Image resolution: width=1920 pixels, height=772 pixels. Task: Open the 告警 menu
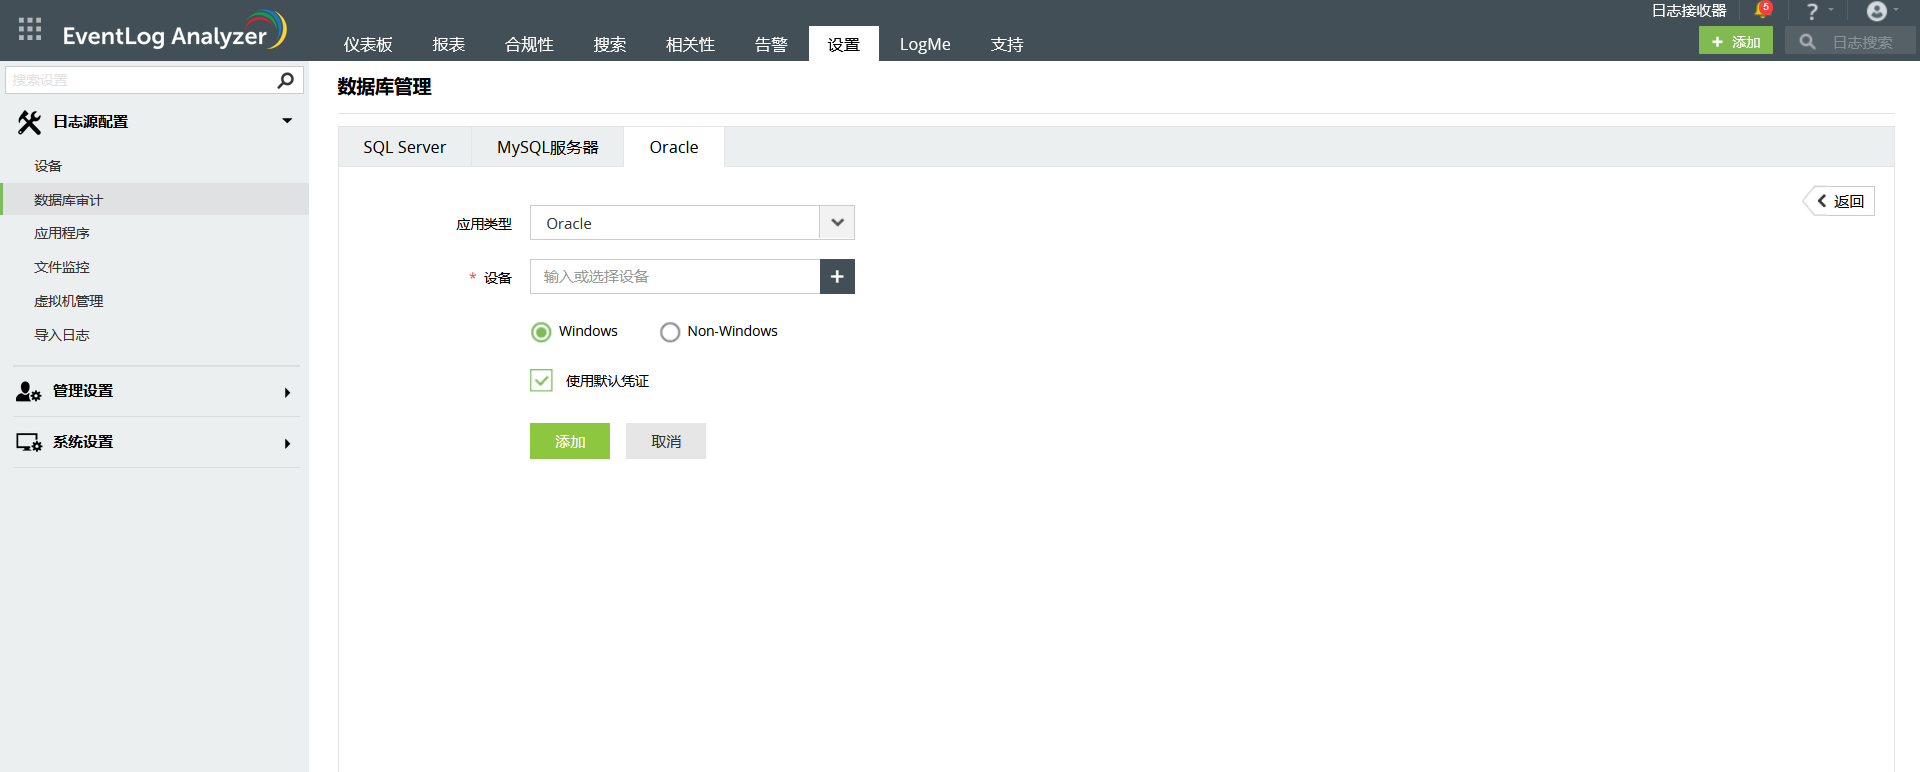point(771,44)
